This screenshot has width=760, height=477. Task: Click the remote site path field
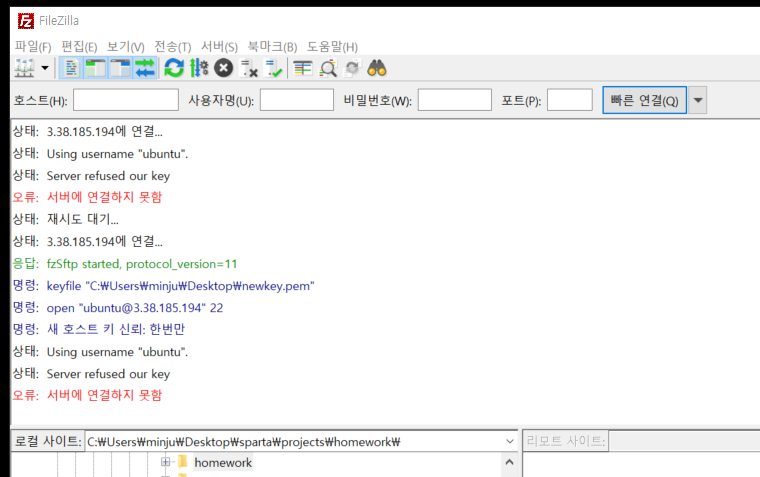[684, 441]
